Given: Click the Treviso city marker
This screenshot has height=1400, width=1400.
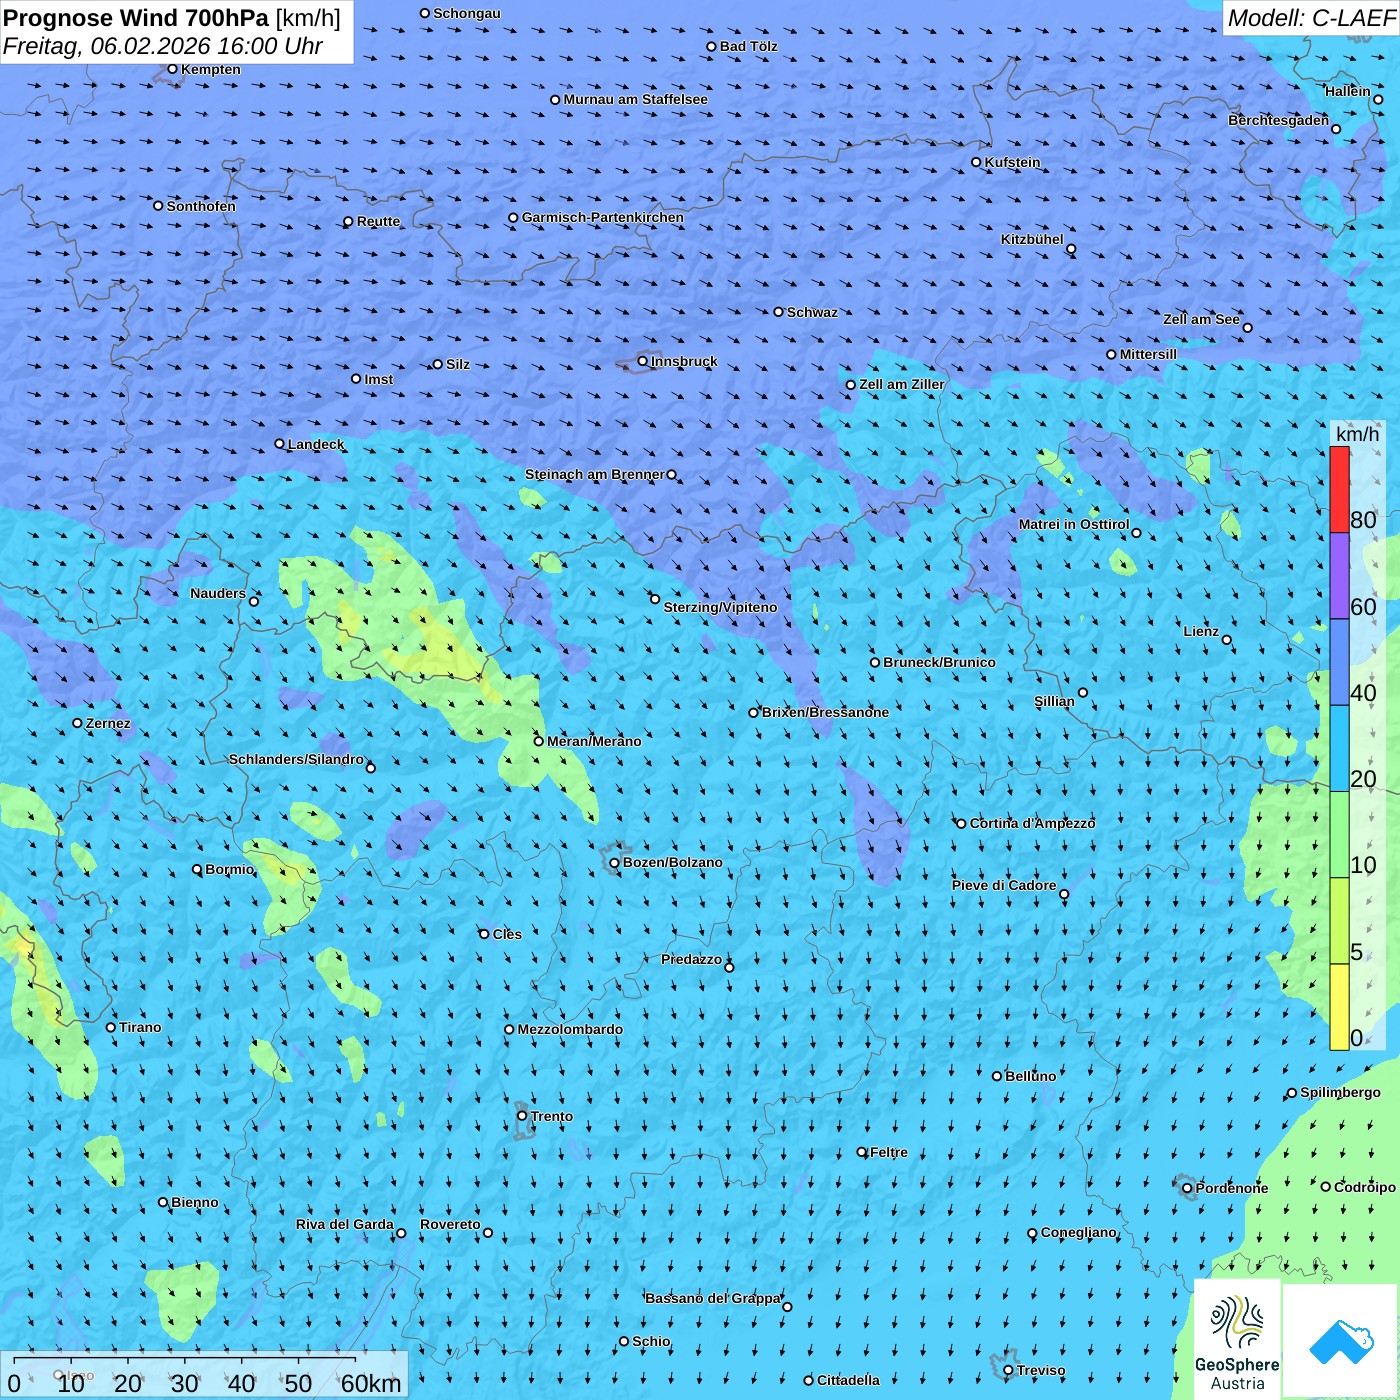Looking at the screenshot, I should (1008, 1371).
